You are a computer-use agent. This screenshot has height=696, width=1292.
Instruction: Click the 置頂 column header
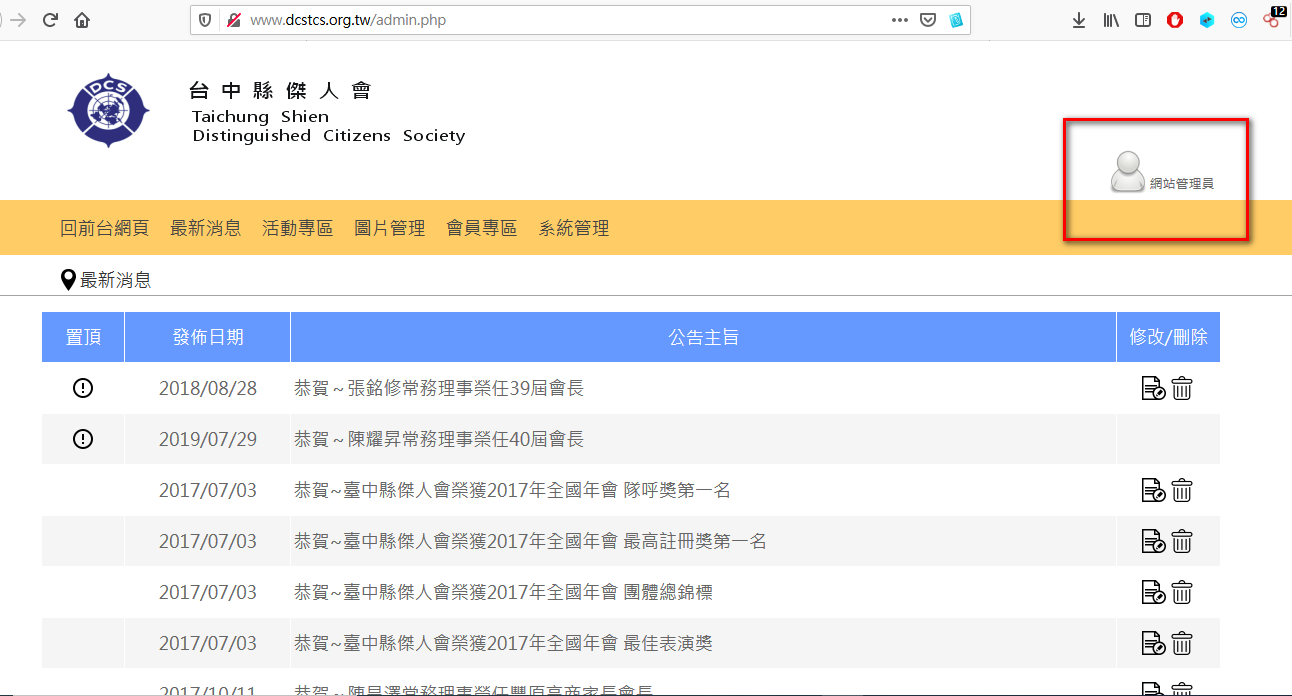(x=83, y=337)
